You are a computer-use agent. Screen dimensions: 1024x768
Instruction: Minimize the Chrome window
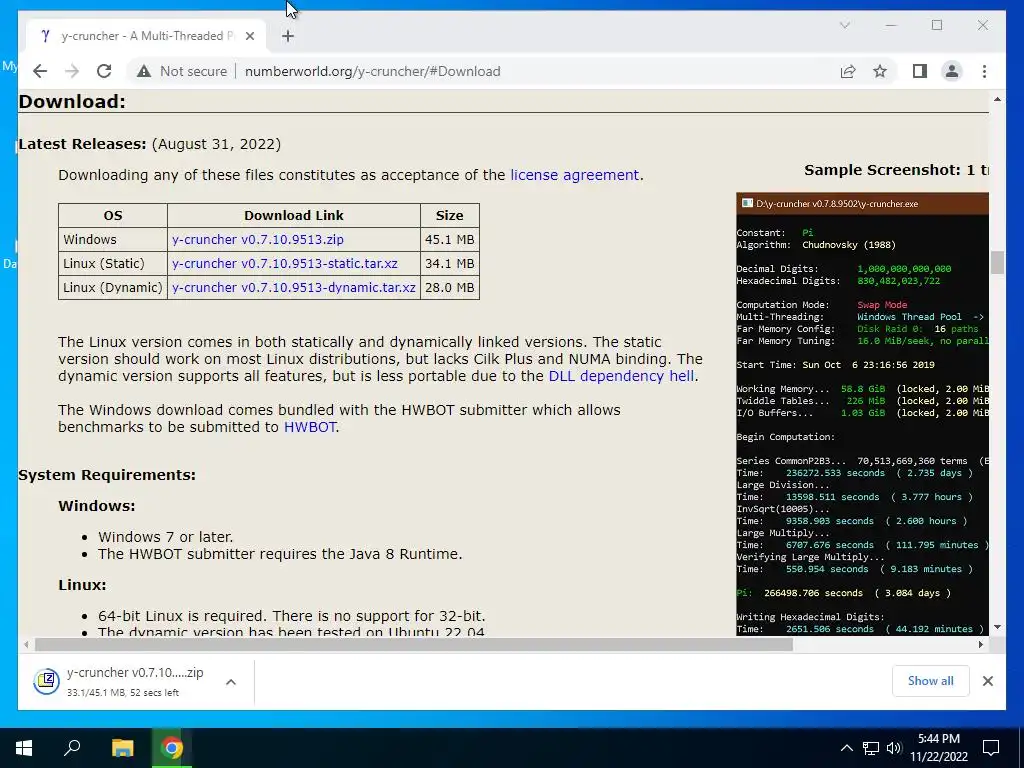pyautogui.click(x=891, y=25)
